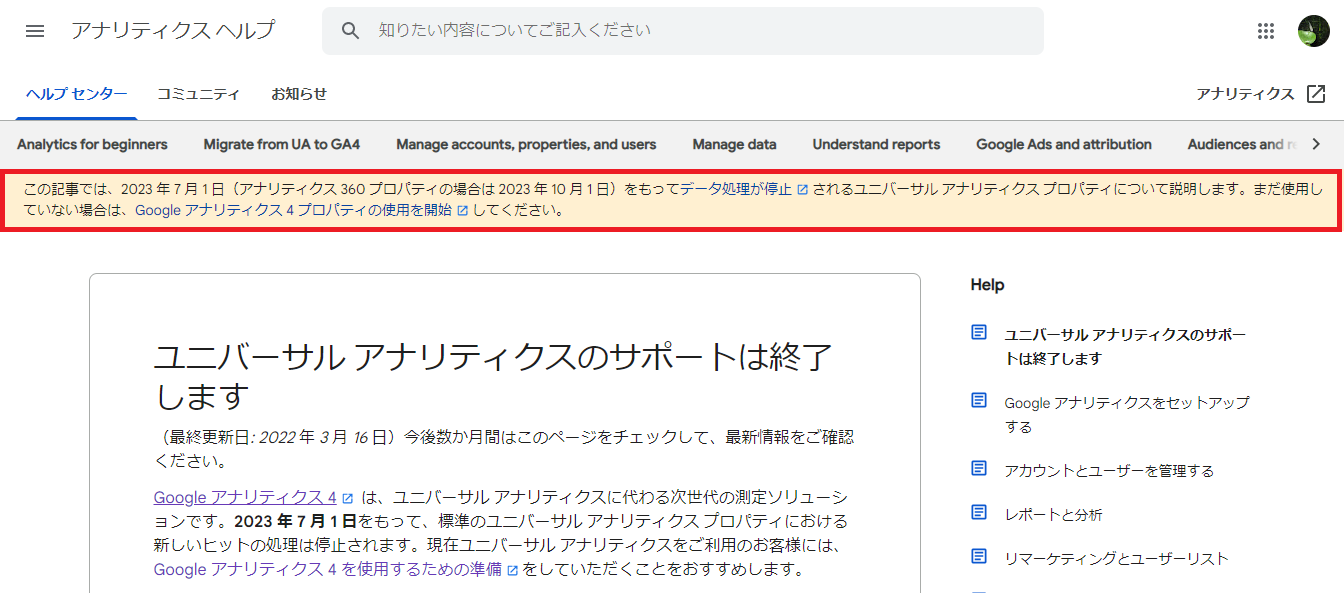Click the document icon beside Google アナリティクスをセットアップする
Screen dimensions: 1344x608
pos(979,401)
